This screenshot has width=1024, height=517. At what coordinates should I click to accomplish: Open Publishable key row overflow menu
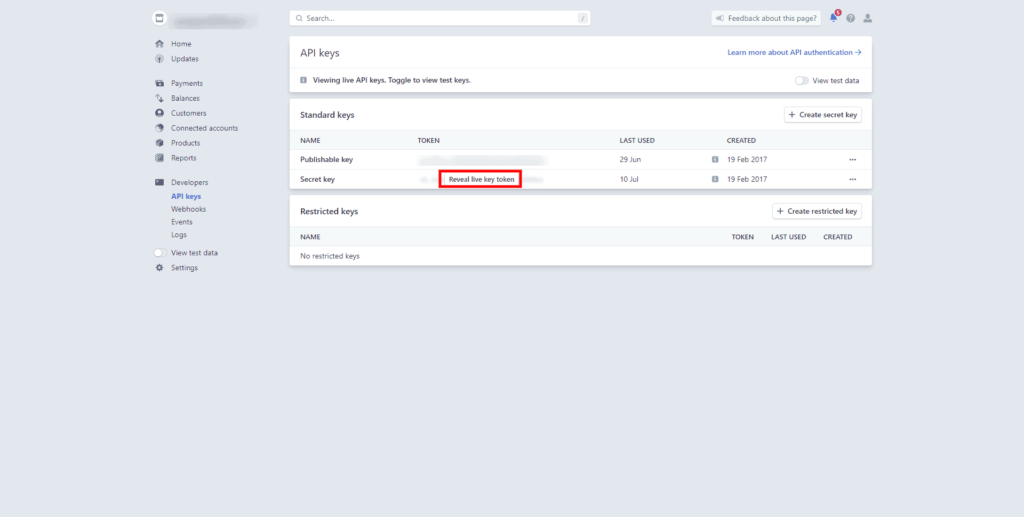[x=853, y=160]
